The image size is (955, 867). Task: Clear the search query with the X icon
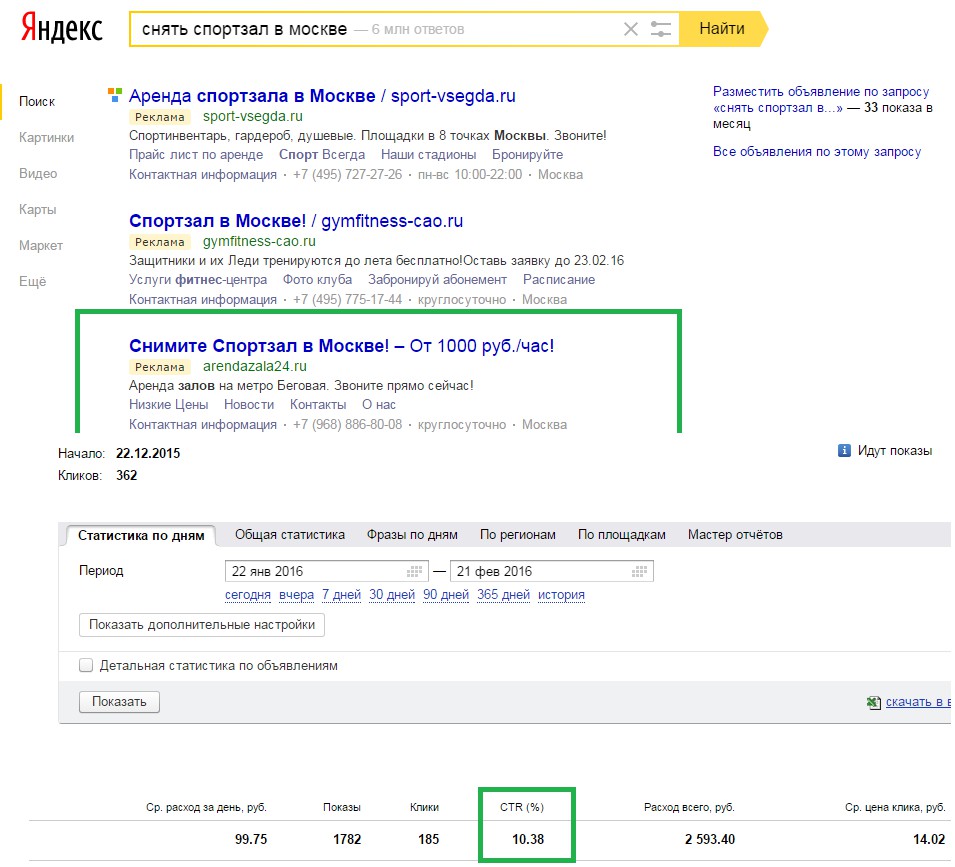[631, 29]
